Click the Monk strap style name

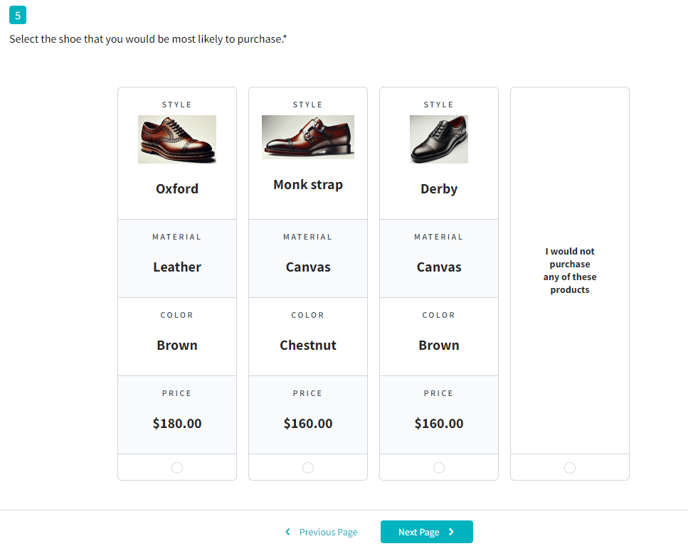308,185
